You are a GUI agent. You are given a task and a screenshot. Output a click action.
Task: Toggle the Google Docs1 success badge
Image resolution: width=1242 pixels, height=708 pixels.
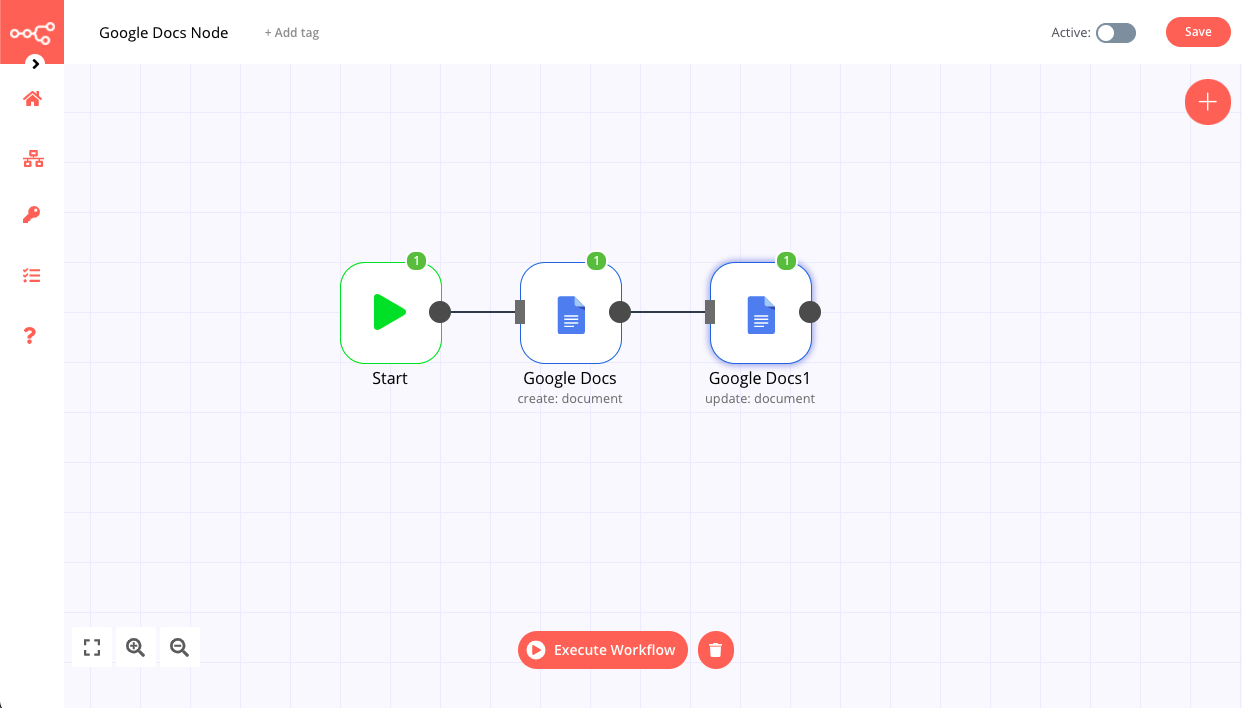pos(786,260)
